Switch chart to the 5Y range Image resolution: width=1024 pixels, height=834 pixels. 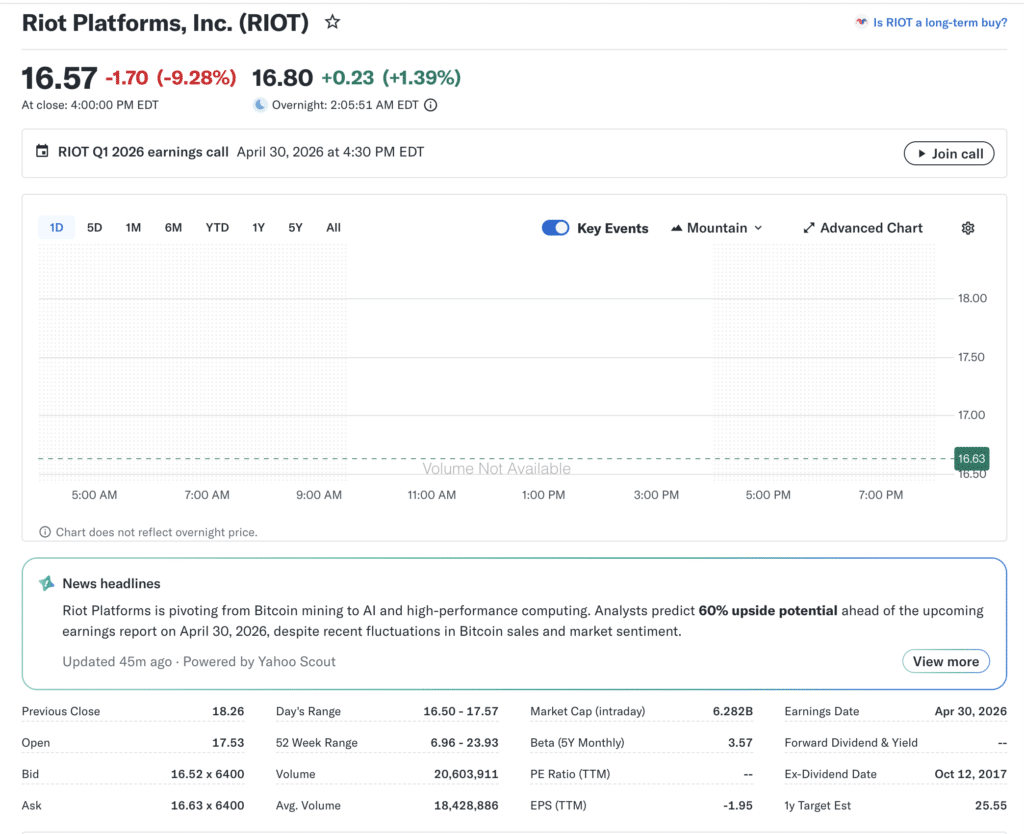pos(295,228)
